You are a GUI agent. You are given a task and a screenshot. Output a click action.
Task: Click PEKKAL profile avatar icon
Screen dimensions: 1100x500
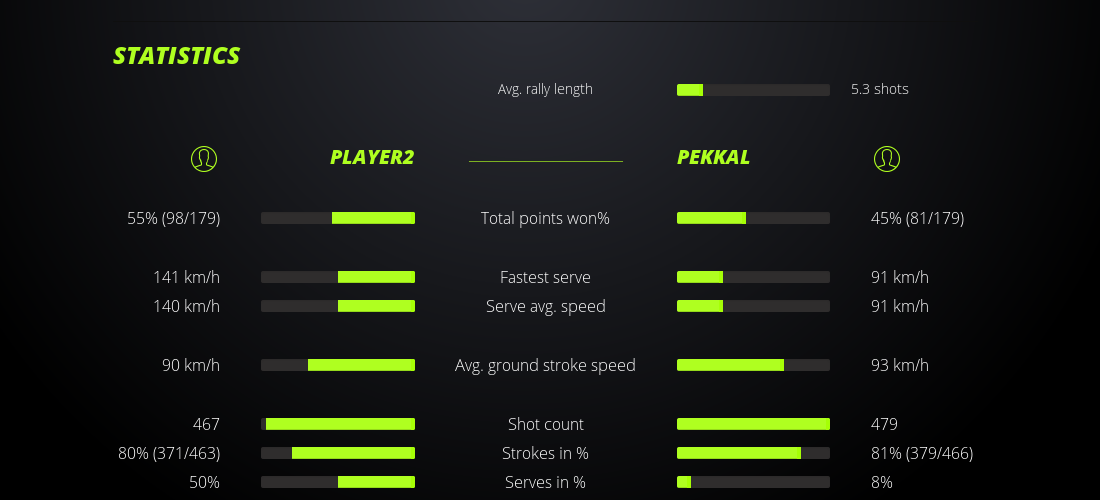(x=886, y=158)
